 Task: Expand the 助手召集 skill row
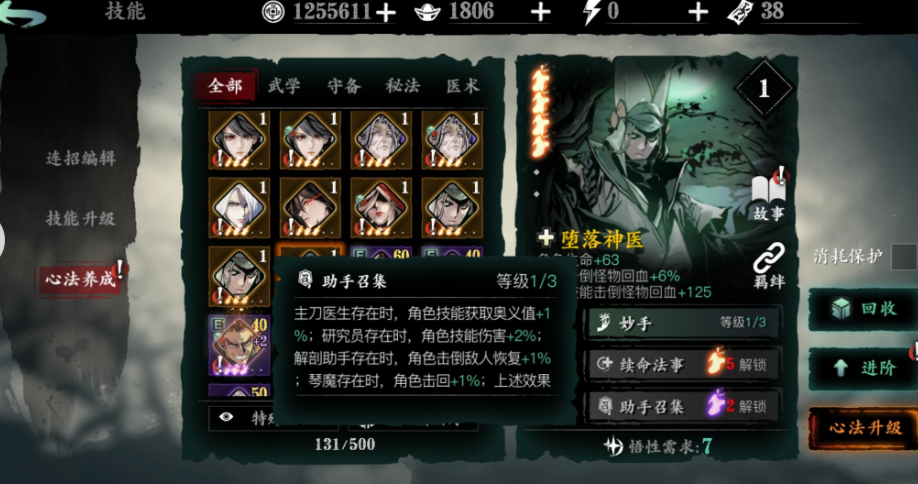click(684, 406)
